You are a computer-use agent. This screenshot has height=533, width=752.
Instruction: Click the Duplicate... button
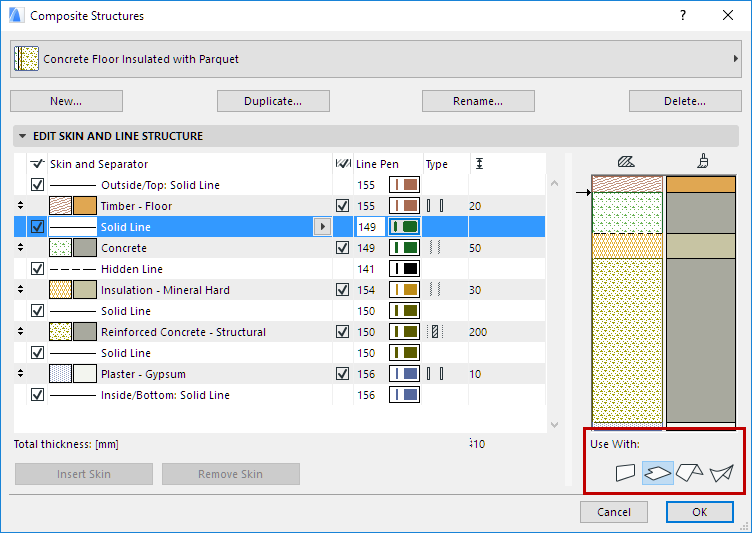(x=273, y=101)
